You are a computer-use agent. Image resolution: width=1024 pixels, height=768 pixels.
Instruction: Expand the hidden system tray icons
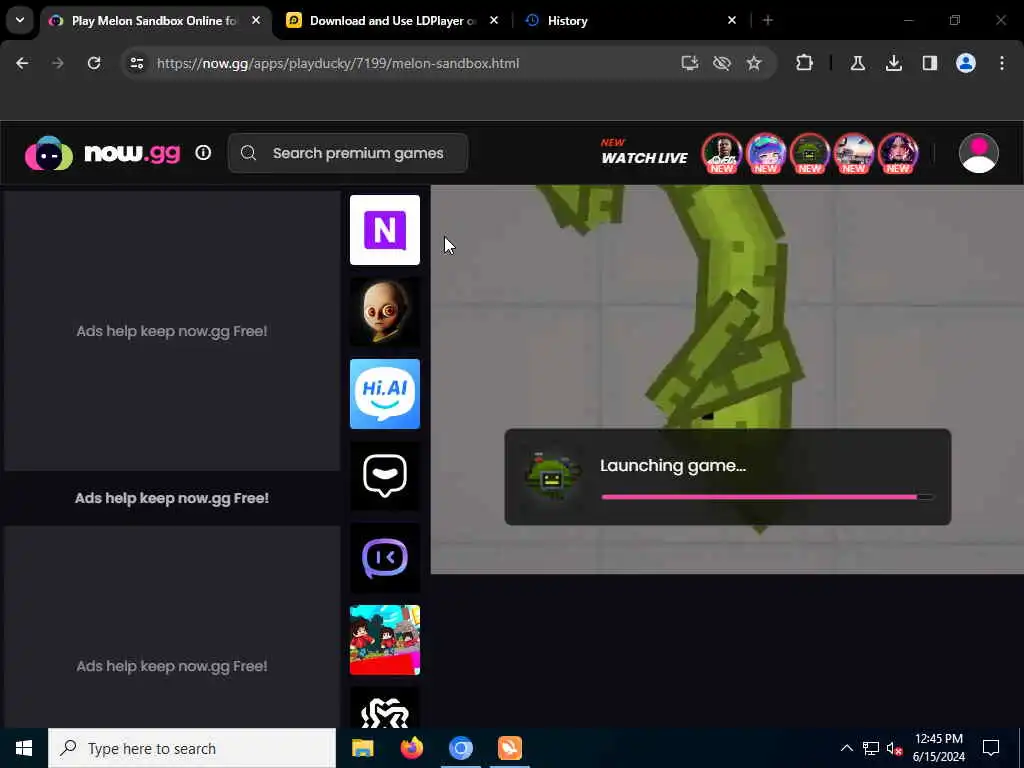[846, 748]
